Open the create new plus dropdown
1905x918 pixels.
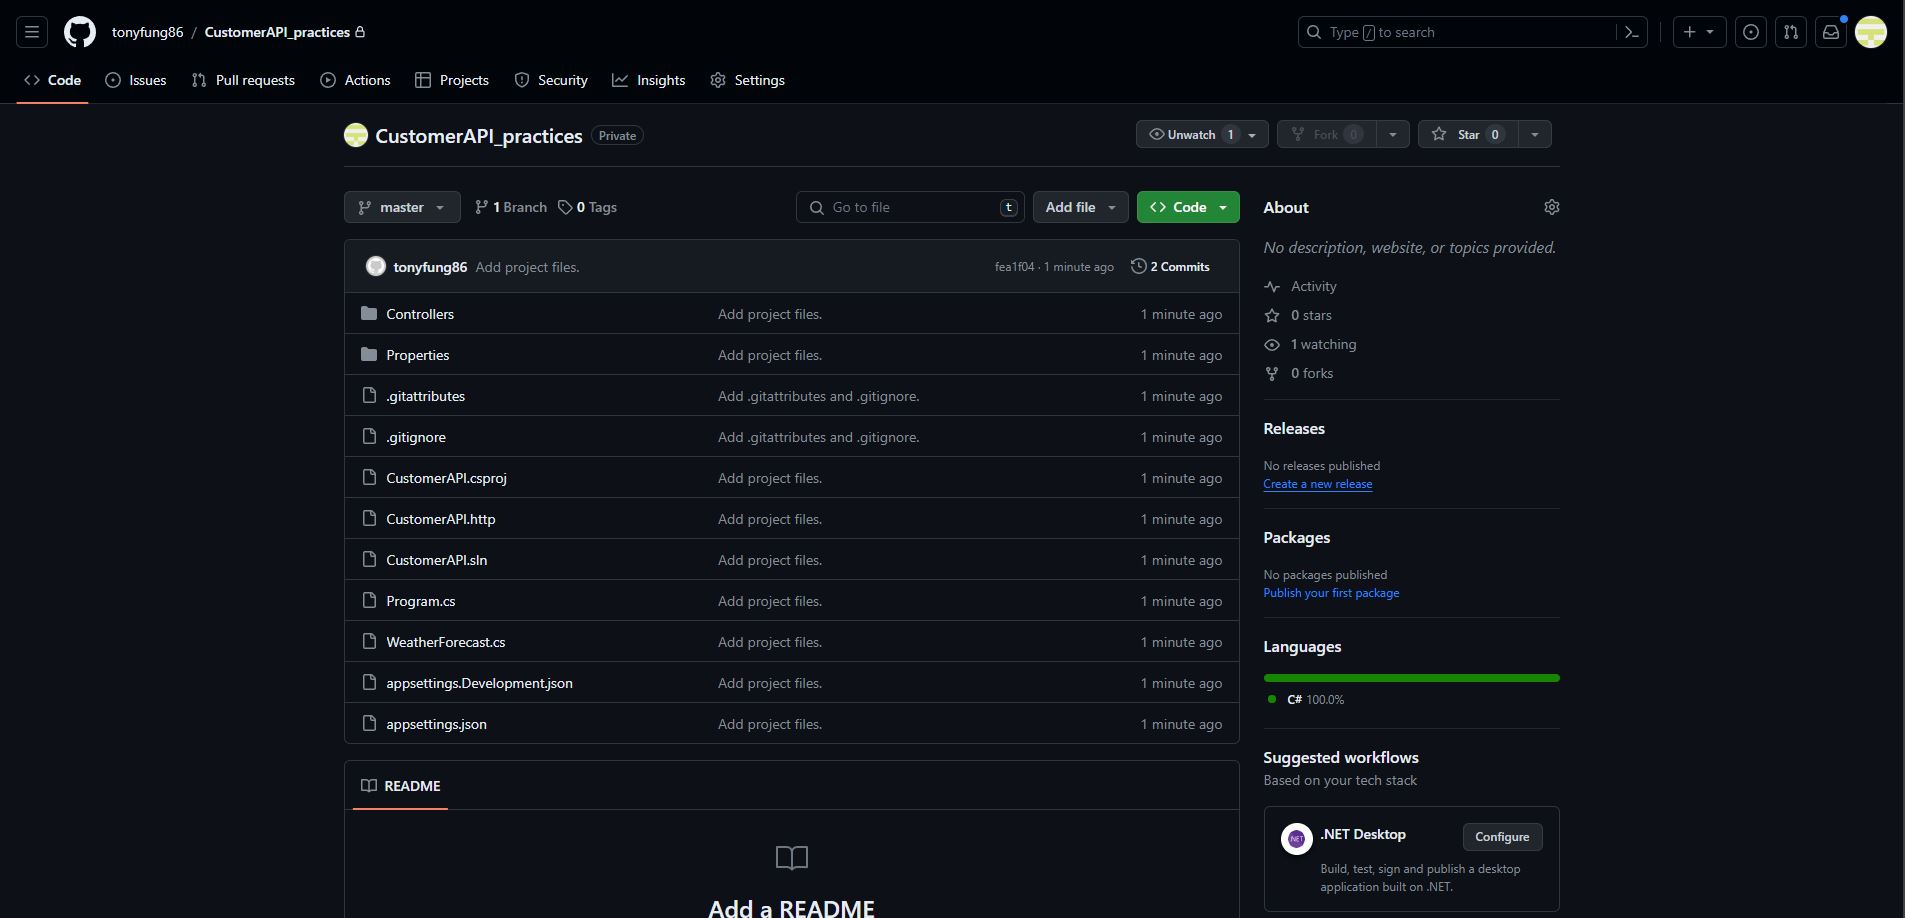coord(1698,32)
